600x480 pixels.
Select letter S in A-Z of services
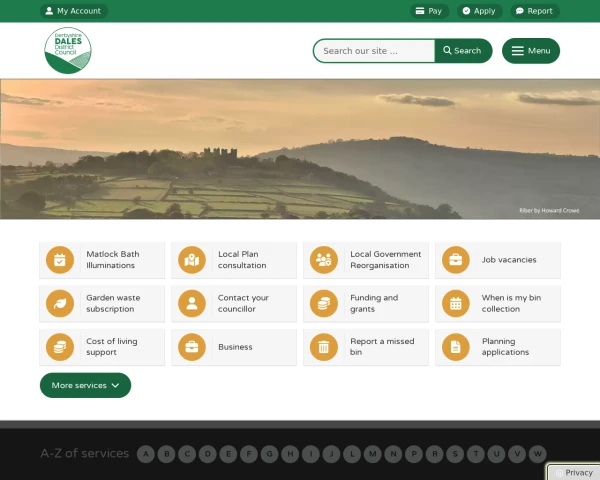455,454
